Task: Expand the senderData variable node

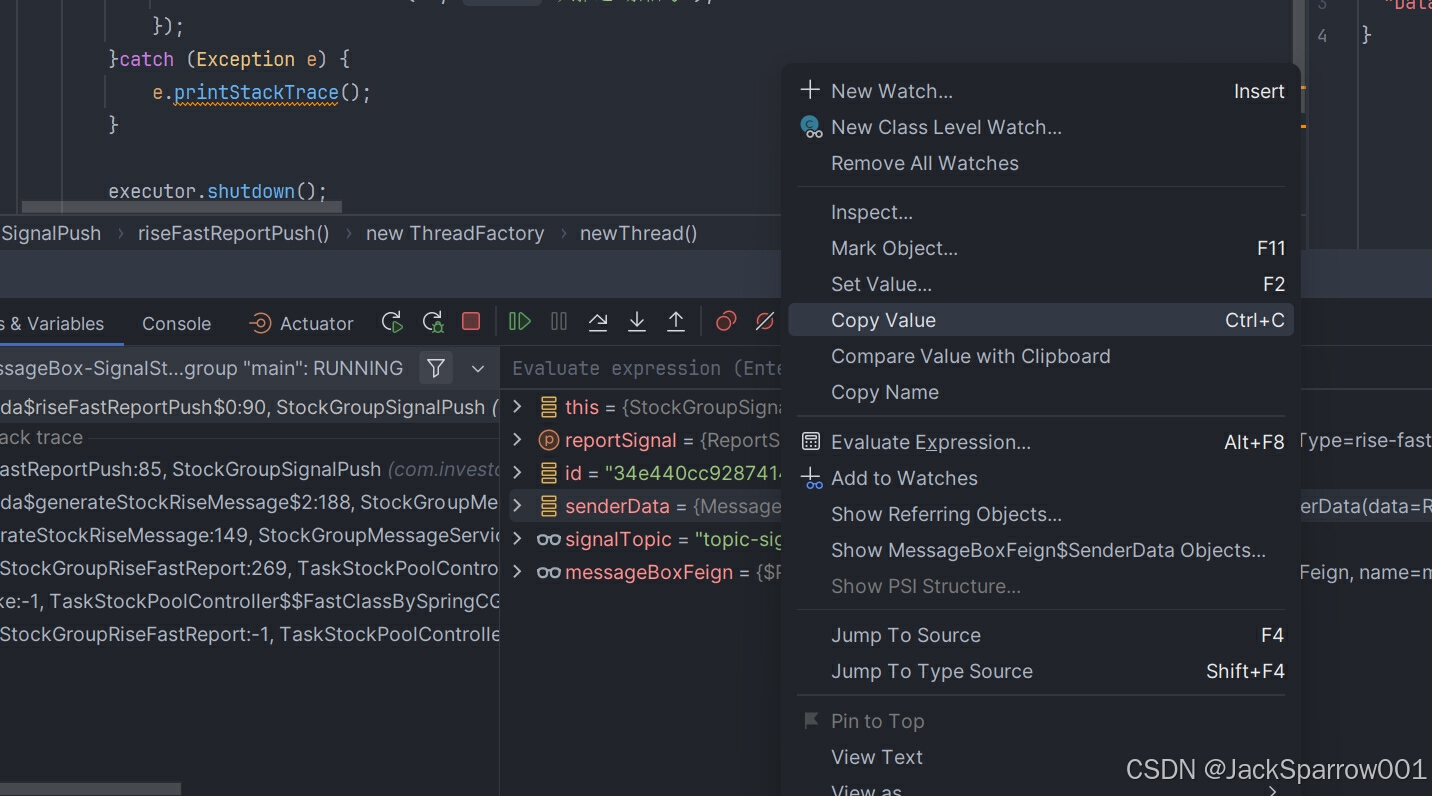Action: tap(517, 506)
